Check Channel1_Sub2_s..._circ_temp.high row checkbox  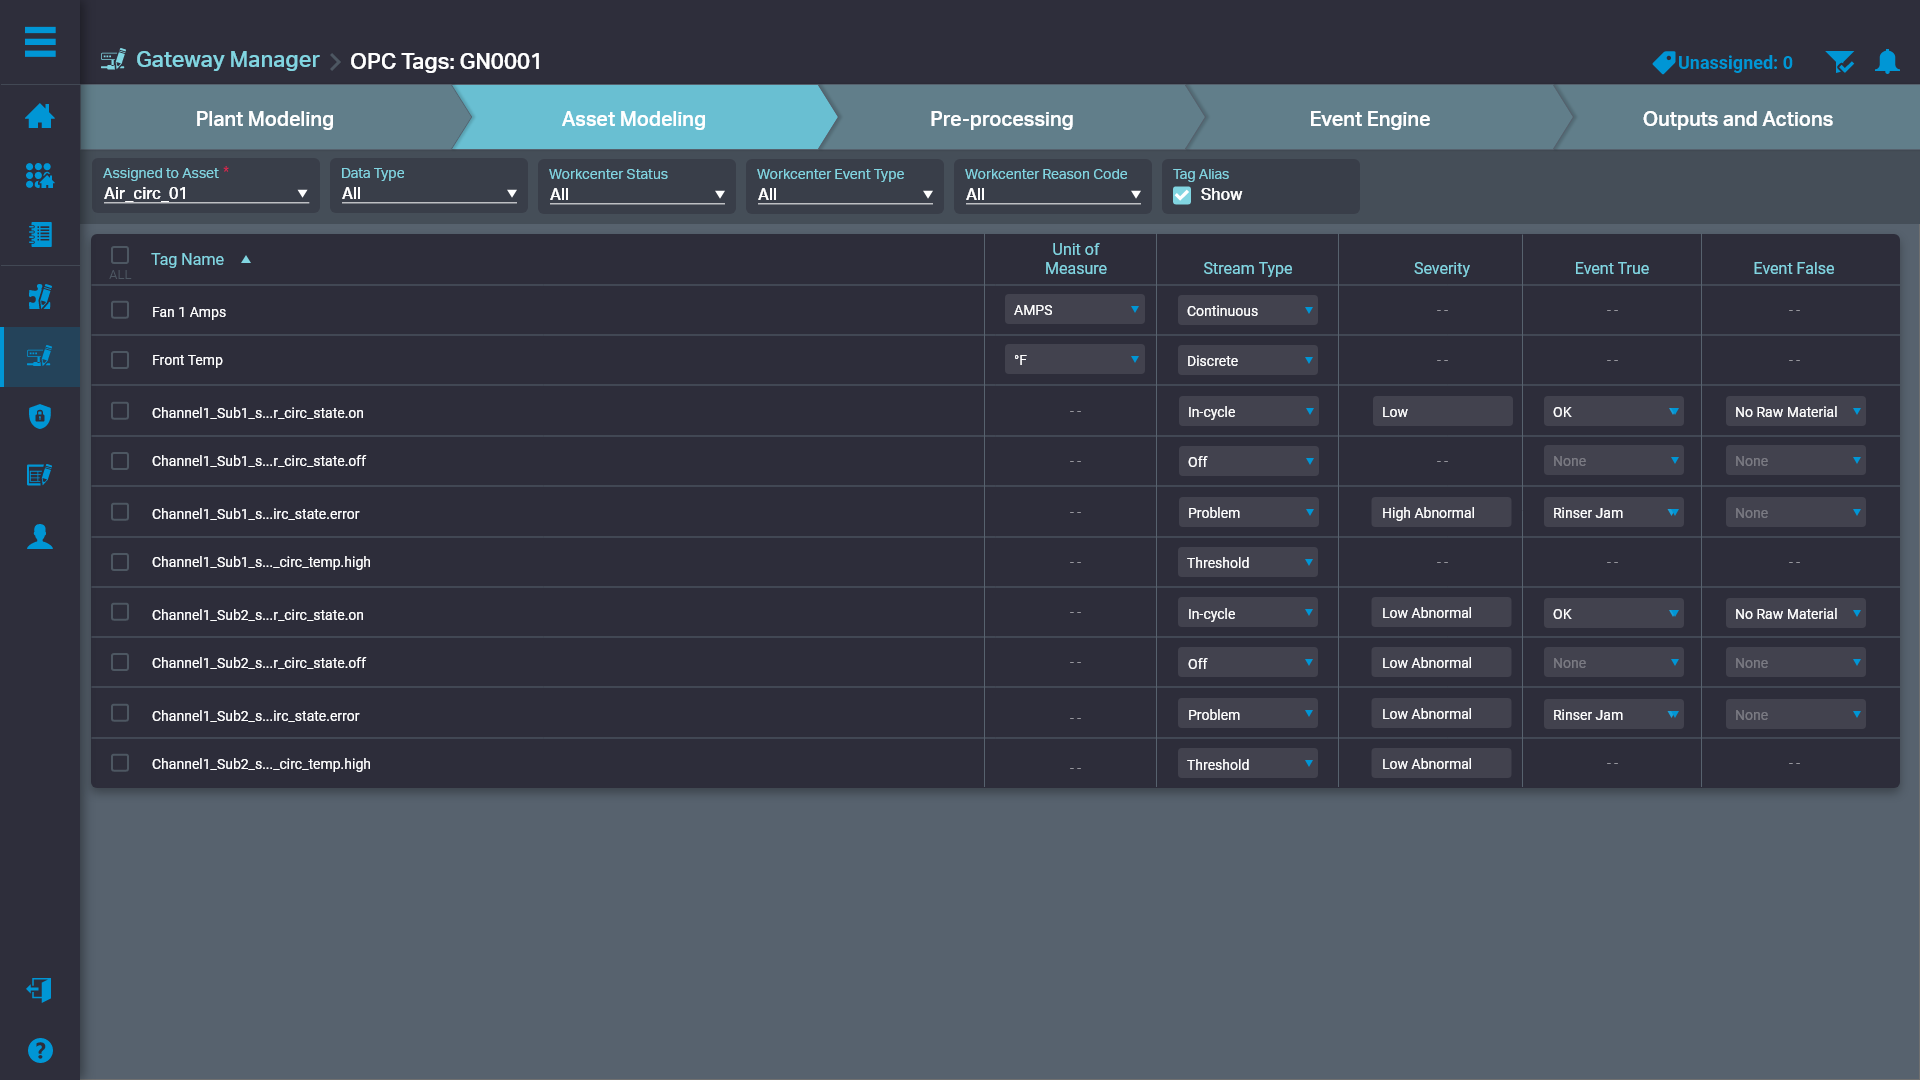[120, 763]
